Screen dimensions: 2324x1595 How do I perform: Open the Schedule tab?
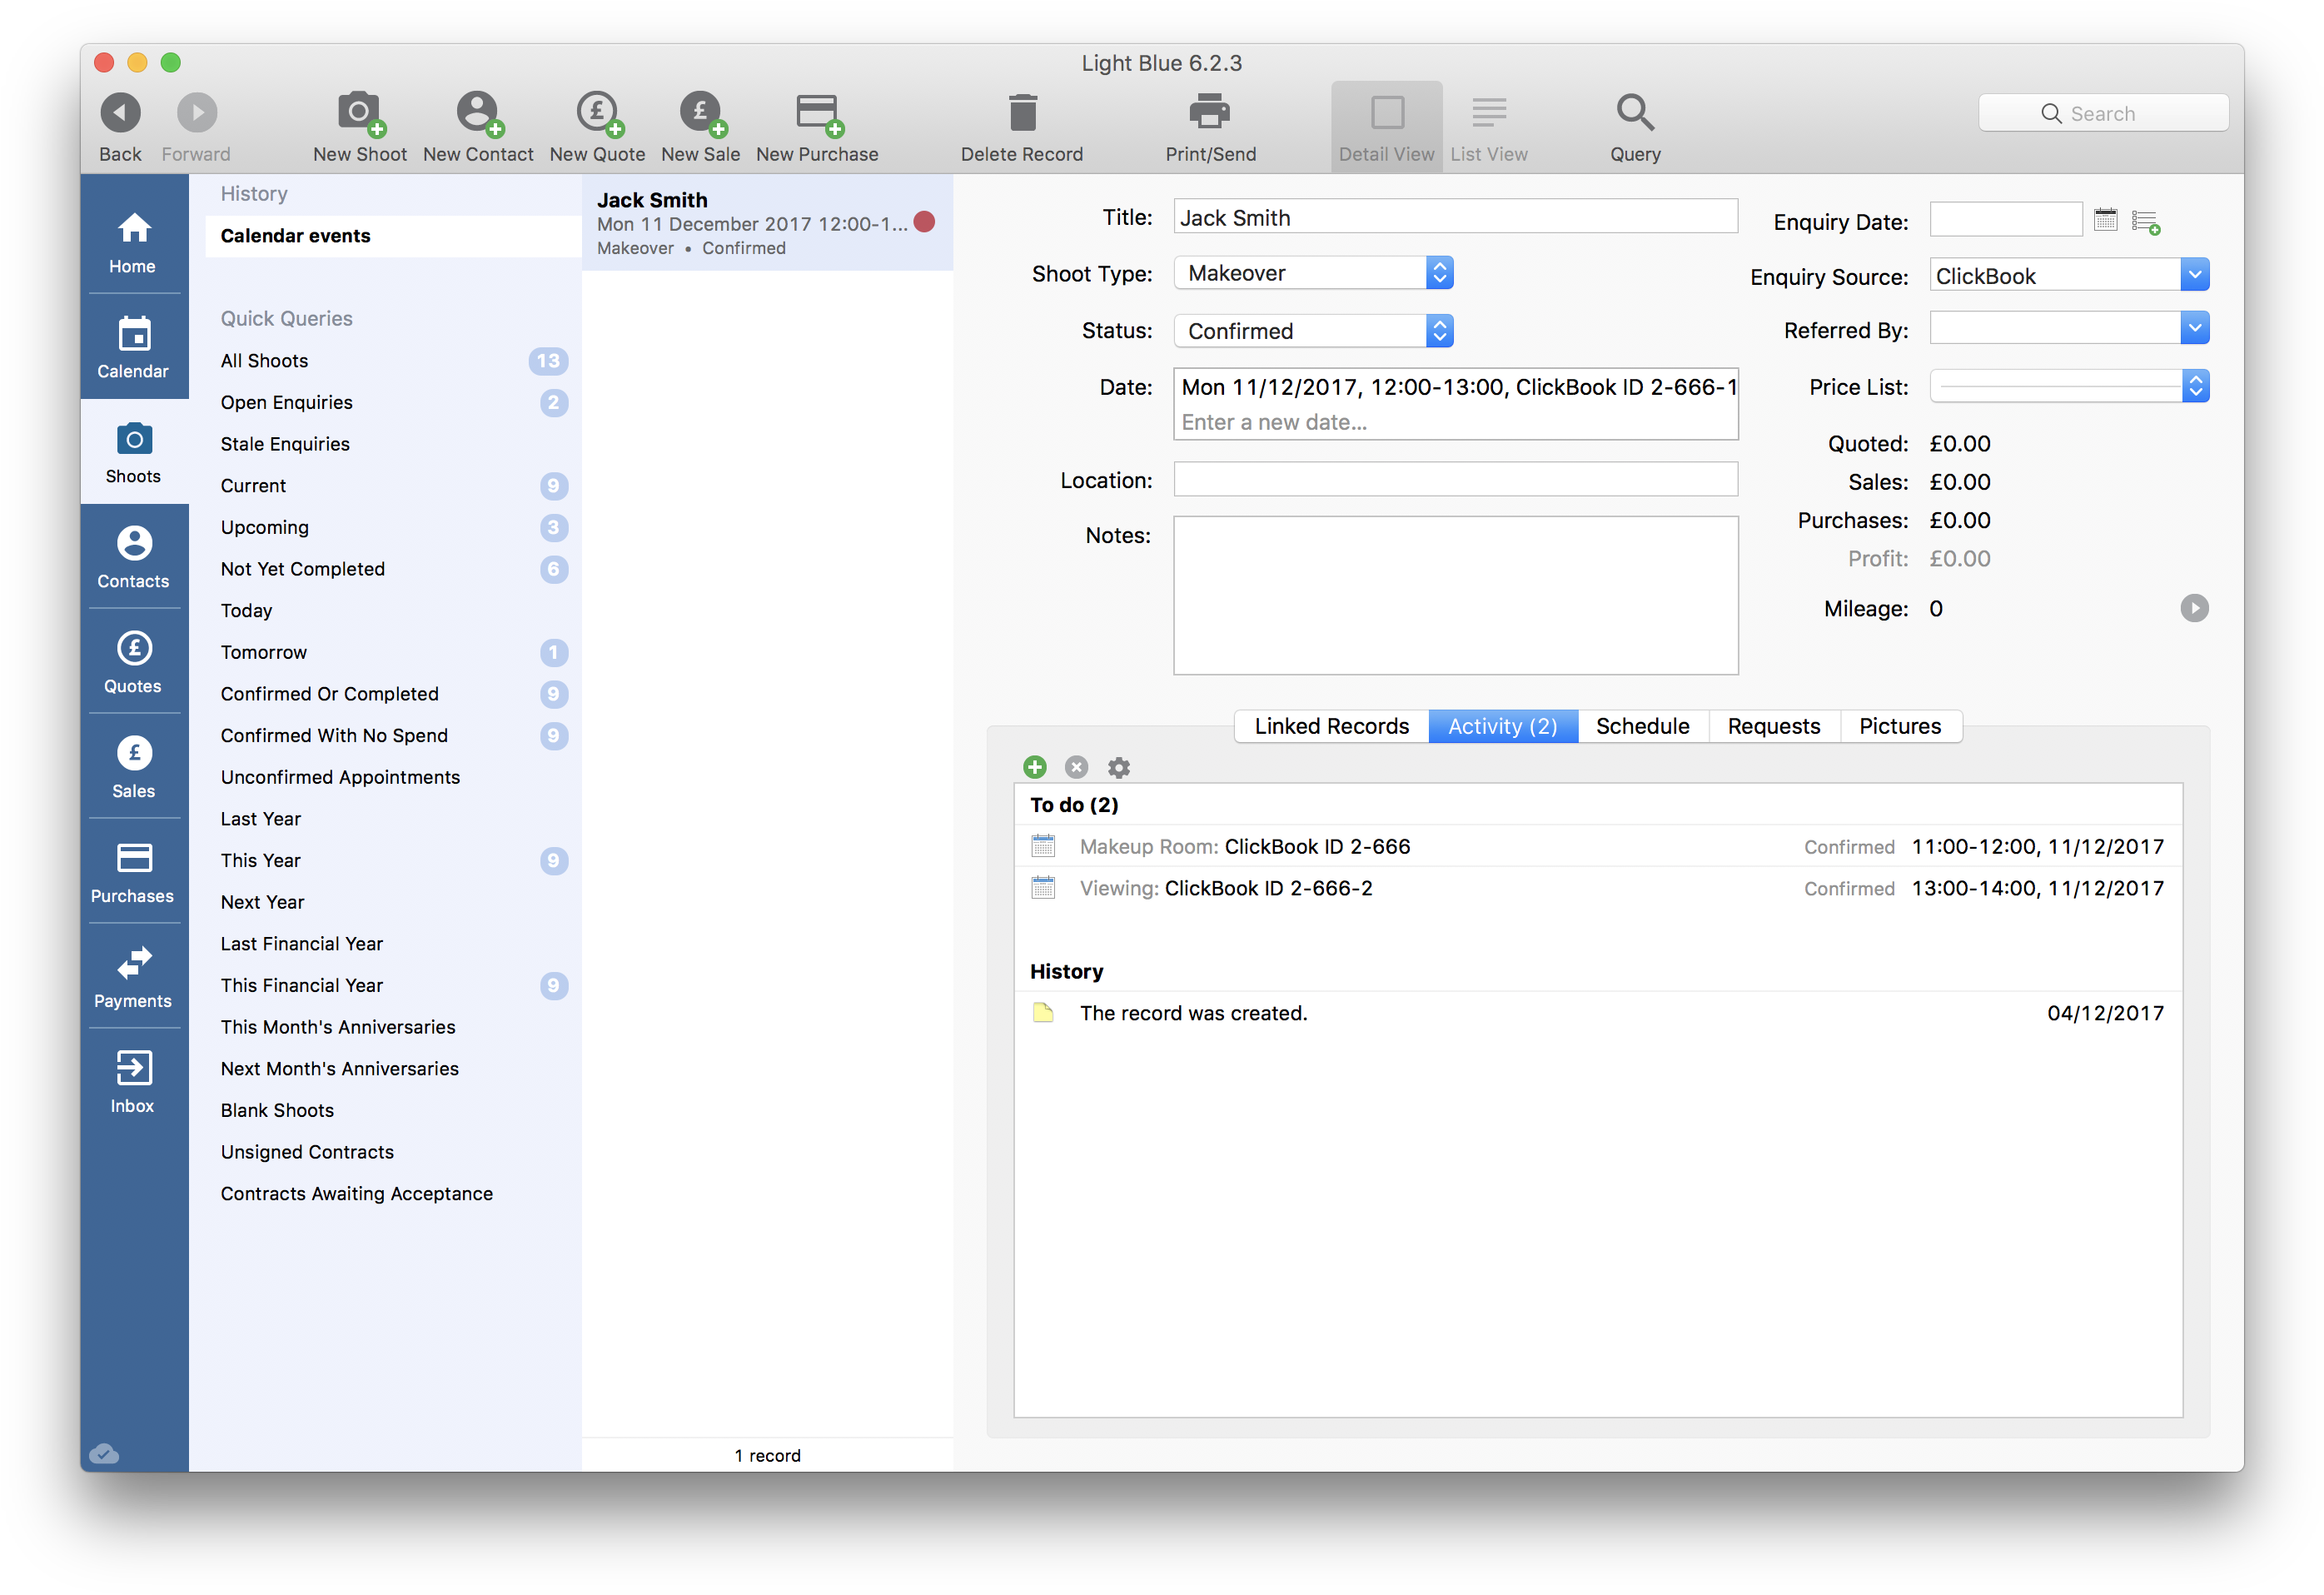[x=1642, y=726]
